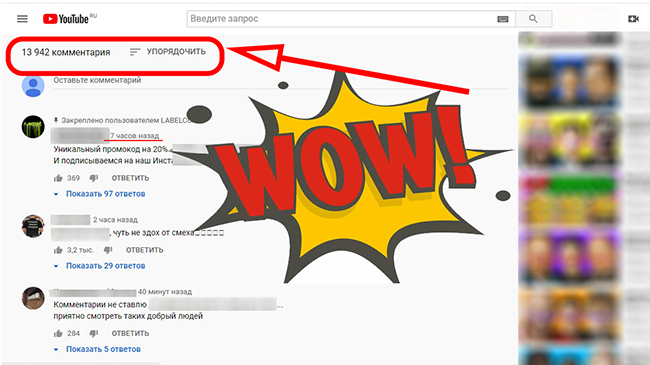Image resolution: width=650 pixels, height=365 pixels.
Task: Click ОТВЕТИТЬ under the 284-likes comment
Action: pyautogui.click(x=130, y=333)
